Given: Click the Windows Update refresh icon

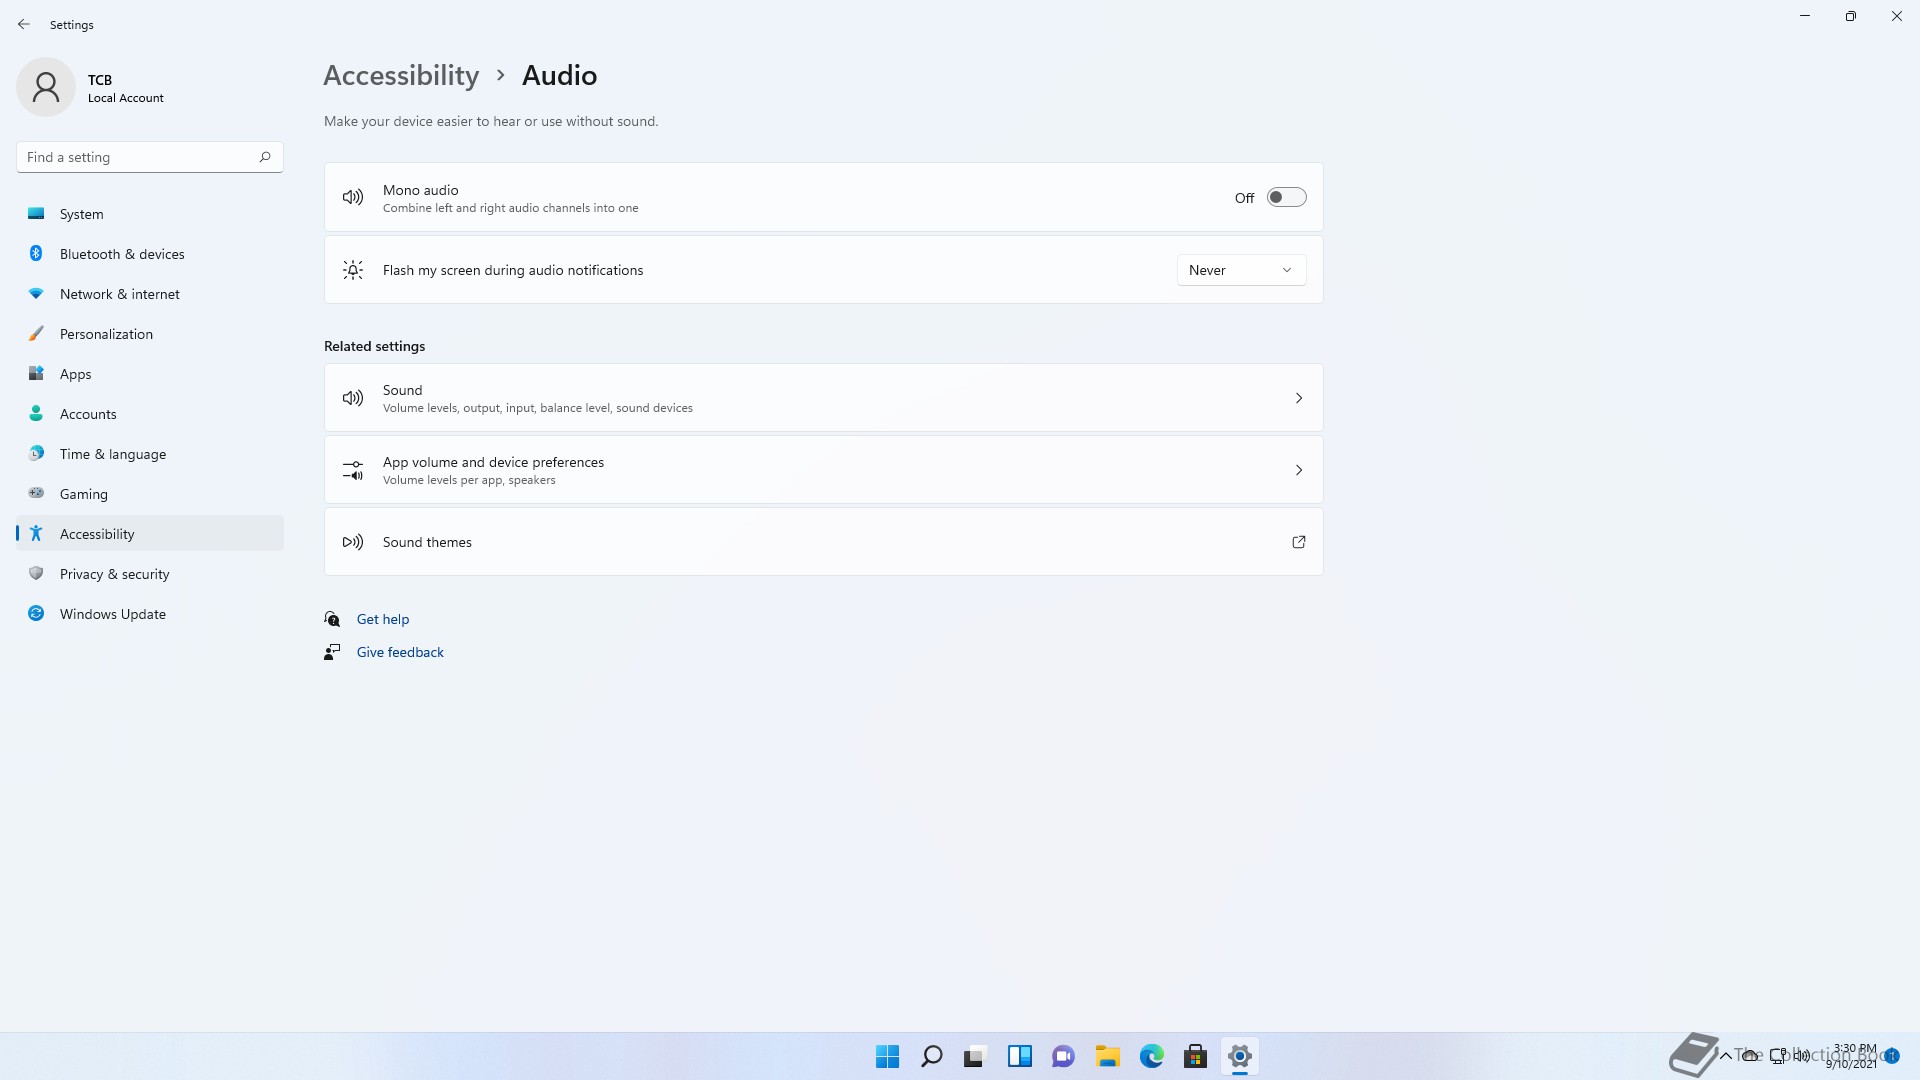Looking at the screenshot, I should [36, 613].
